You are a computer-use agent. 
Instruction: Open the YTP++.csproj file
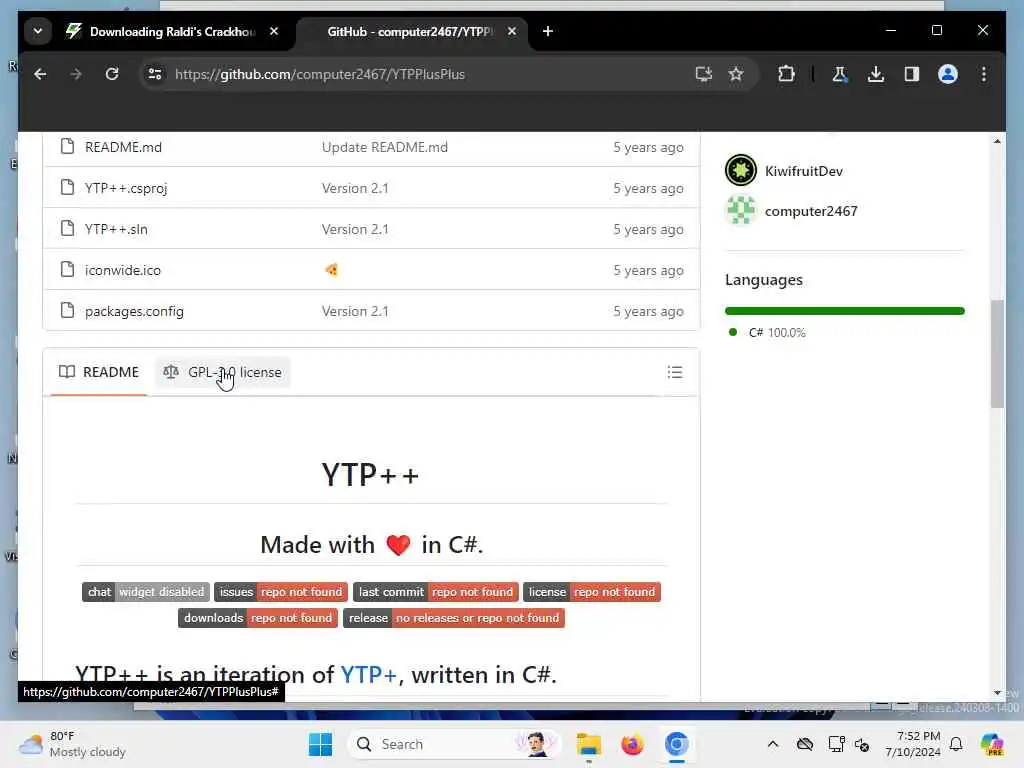126,189
